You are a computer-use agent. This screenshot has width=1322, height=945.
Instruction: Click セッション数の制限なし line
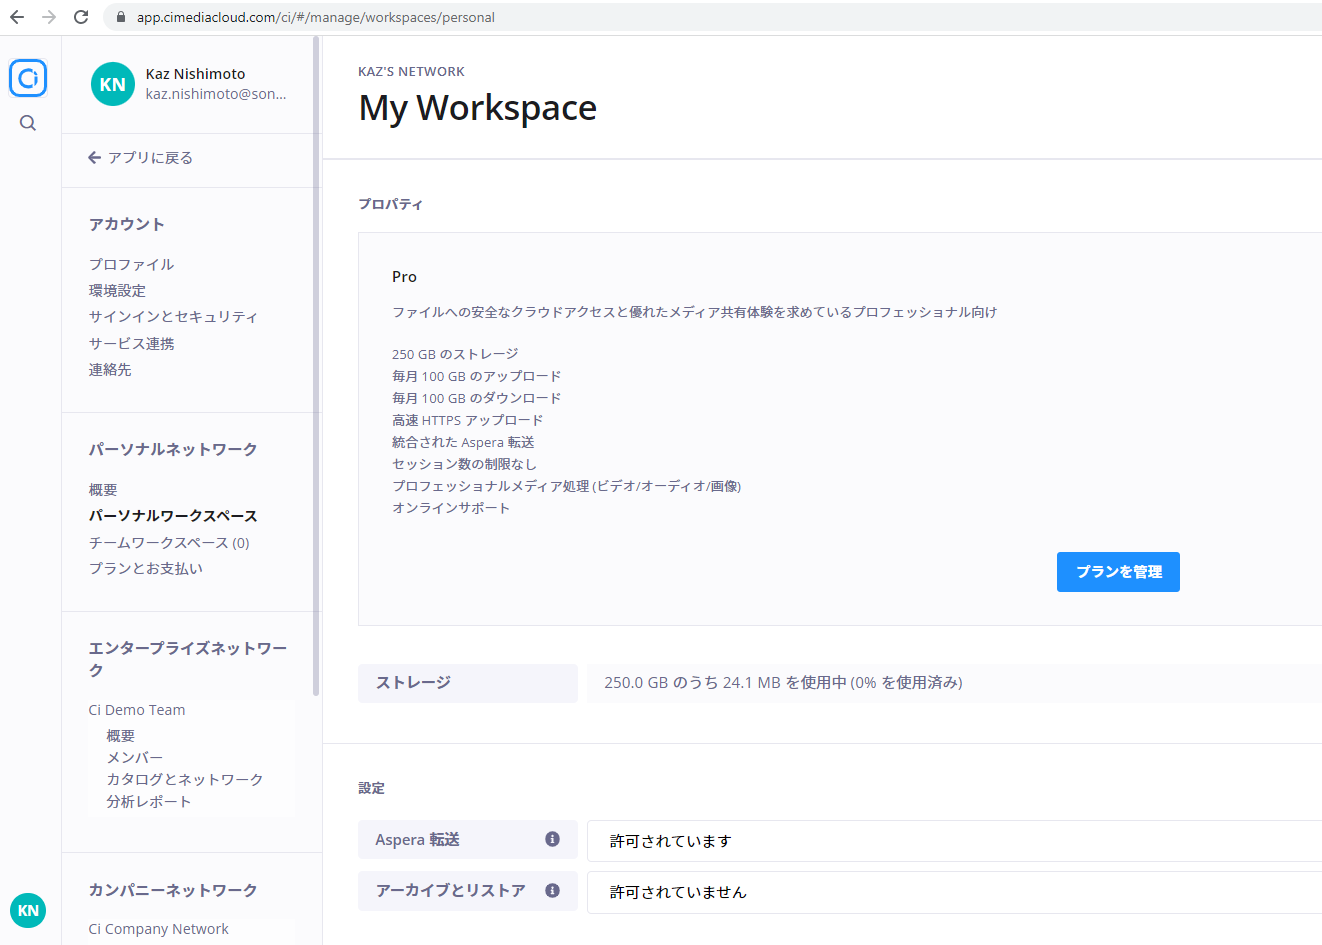point(464,464)
